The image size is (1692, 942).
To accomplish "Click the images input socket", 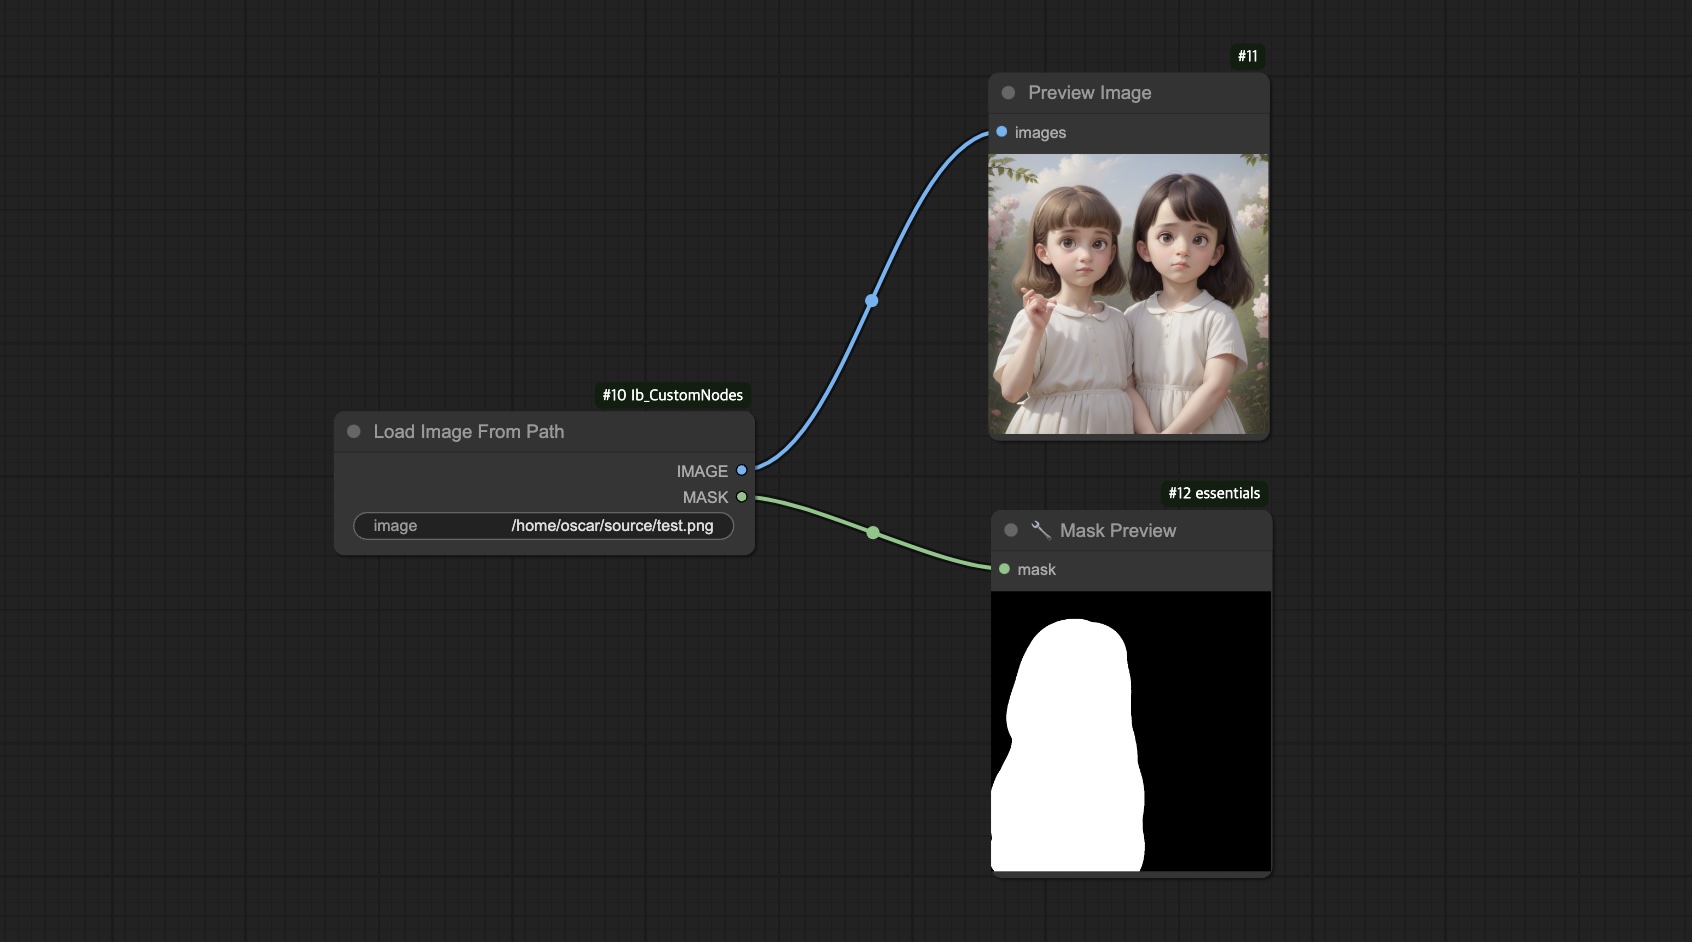I will click(x=1001, y=132).
